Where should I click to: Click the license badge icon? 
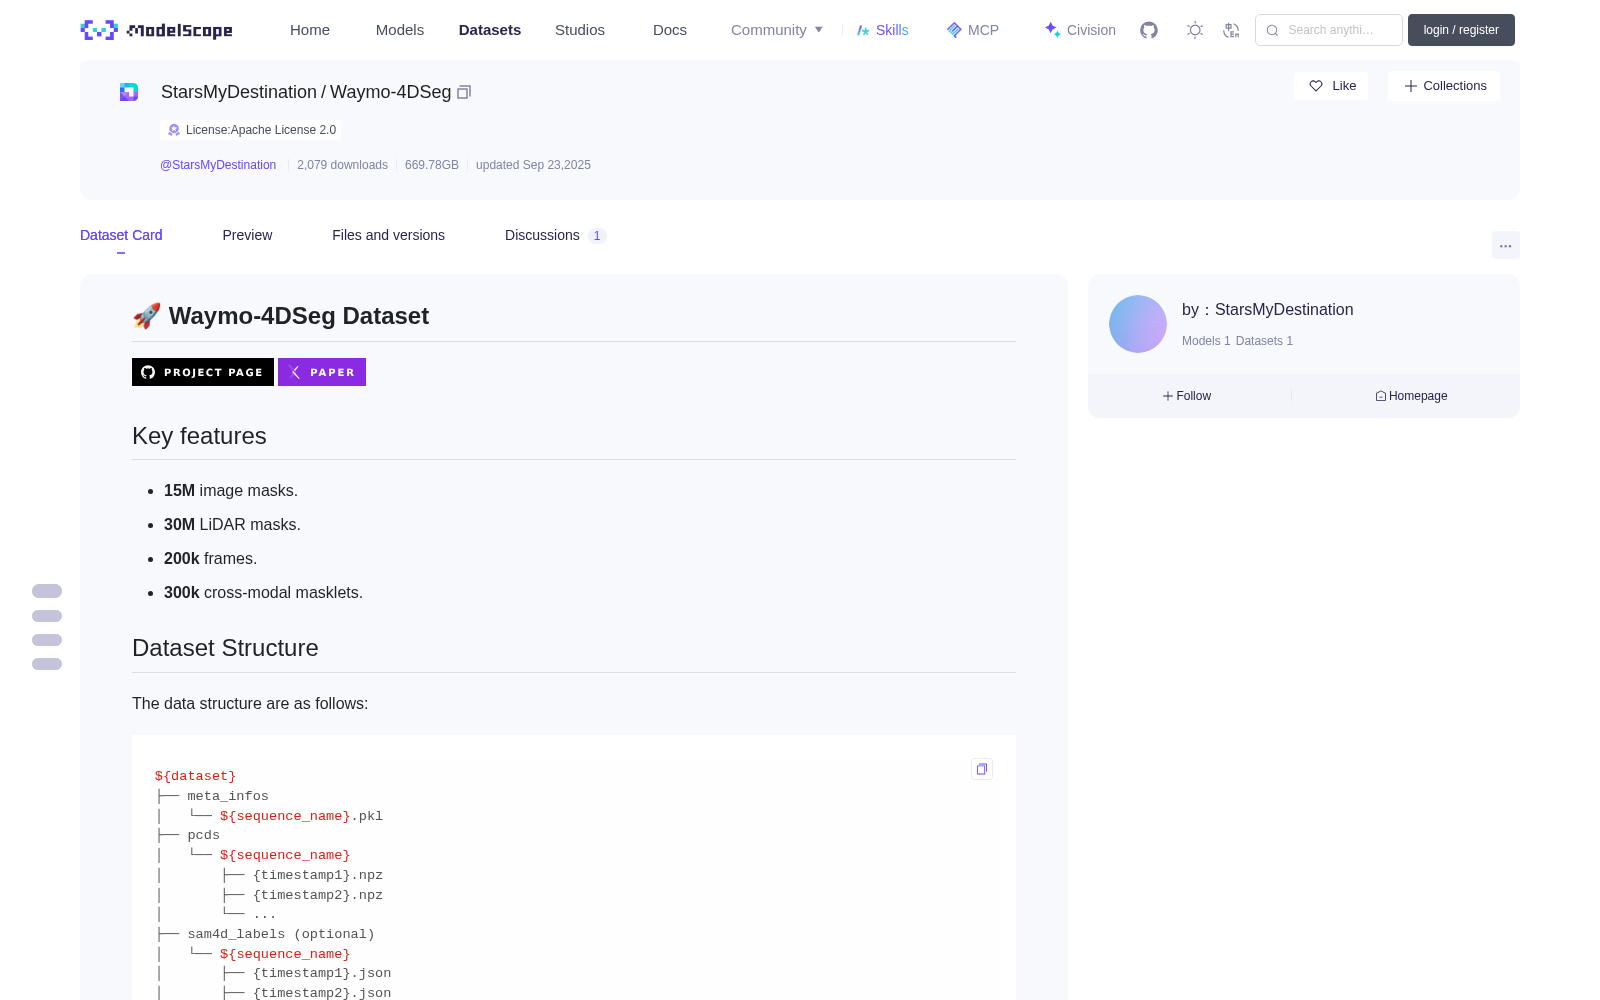click(174, 130)
